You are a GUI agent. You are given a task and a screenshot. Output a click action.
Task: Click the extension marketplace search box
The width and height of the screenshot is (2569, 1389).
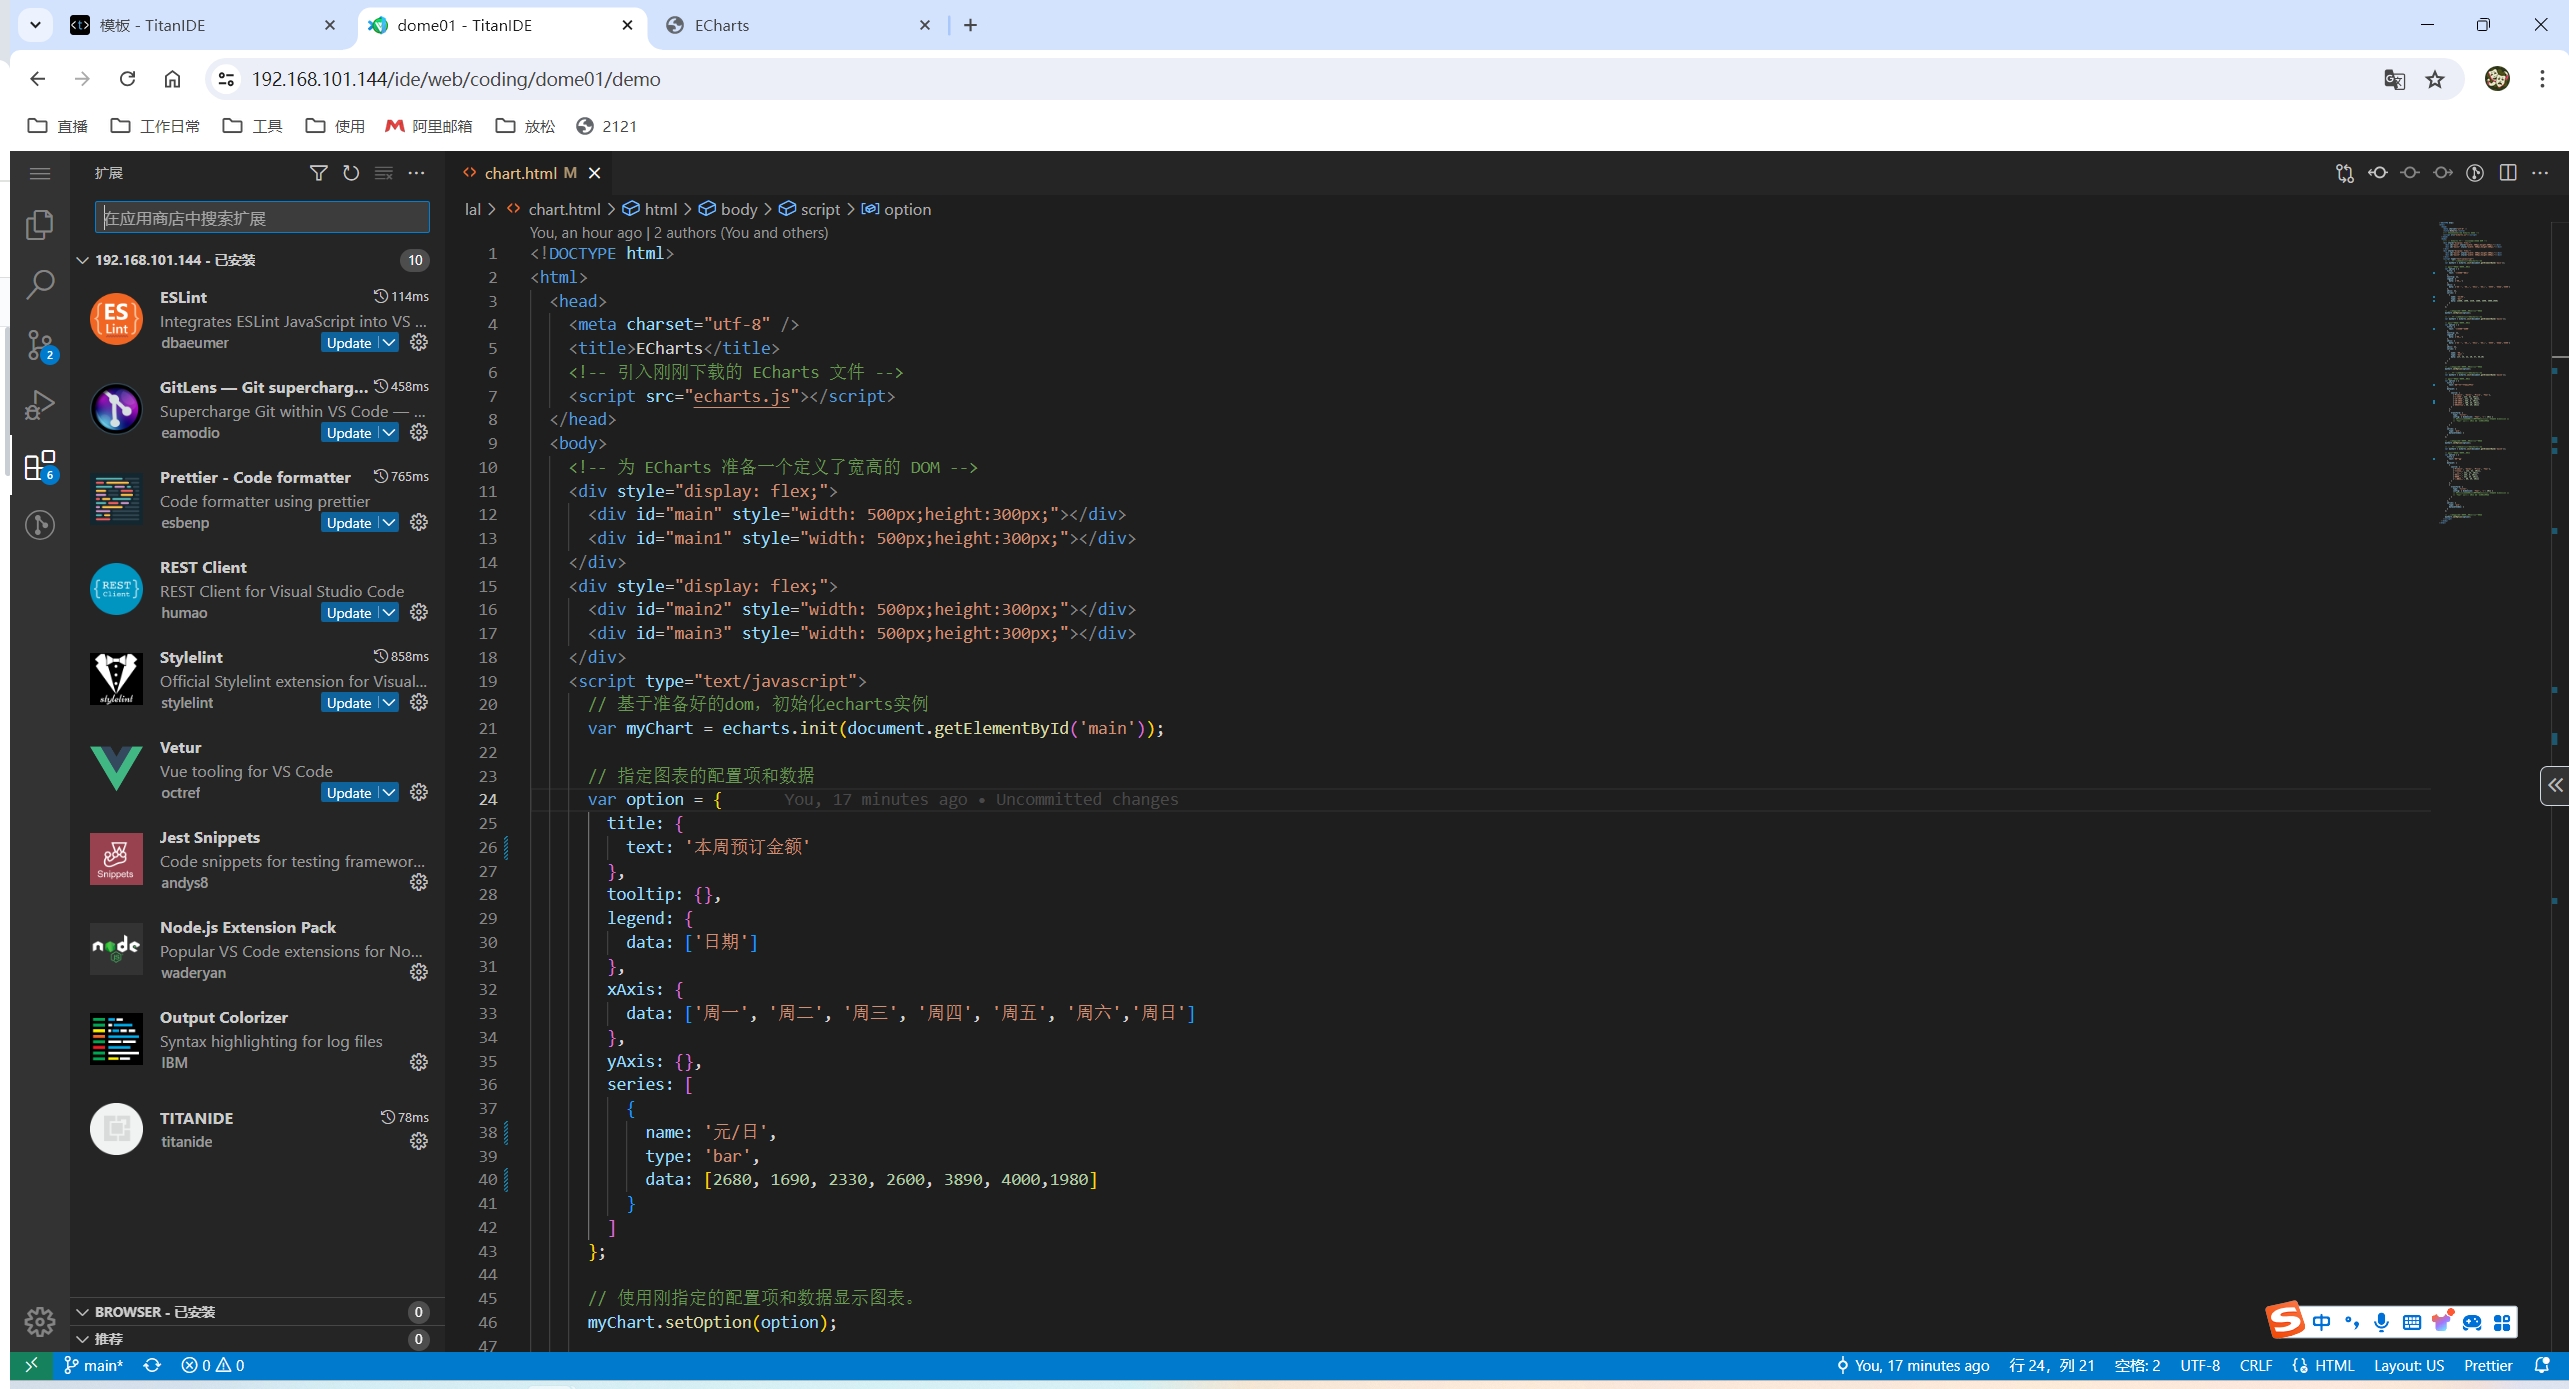[x=262, y=218]
